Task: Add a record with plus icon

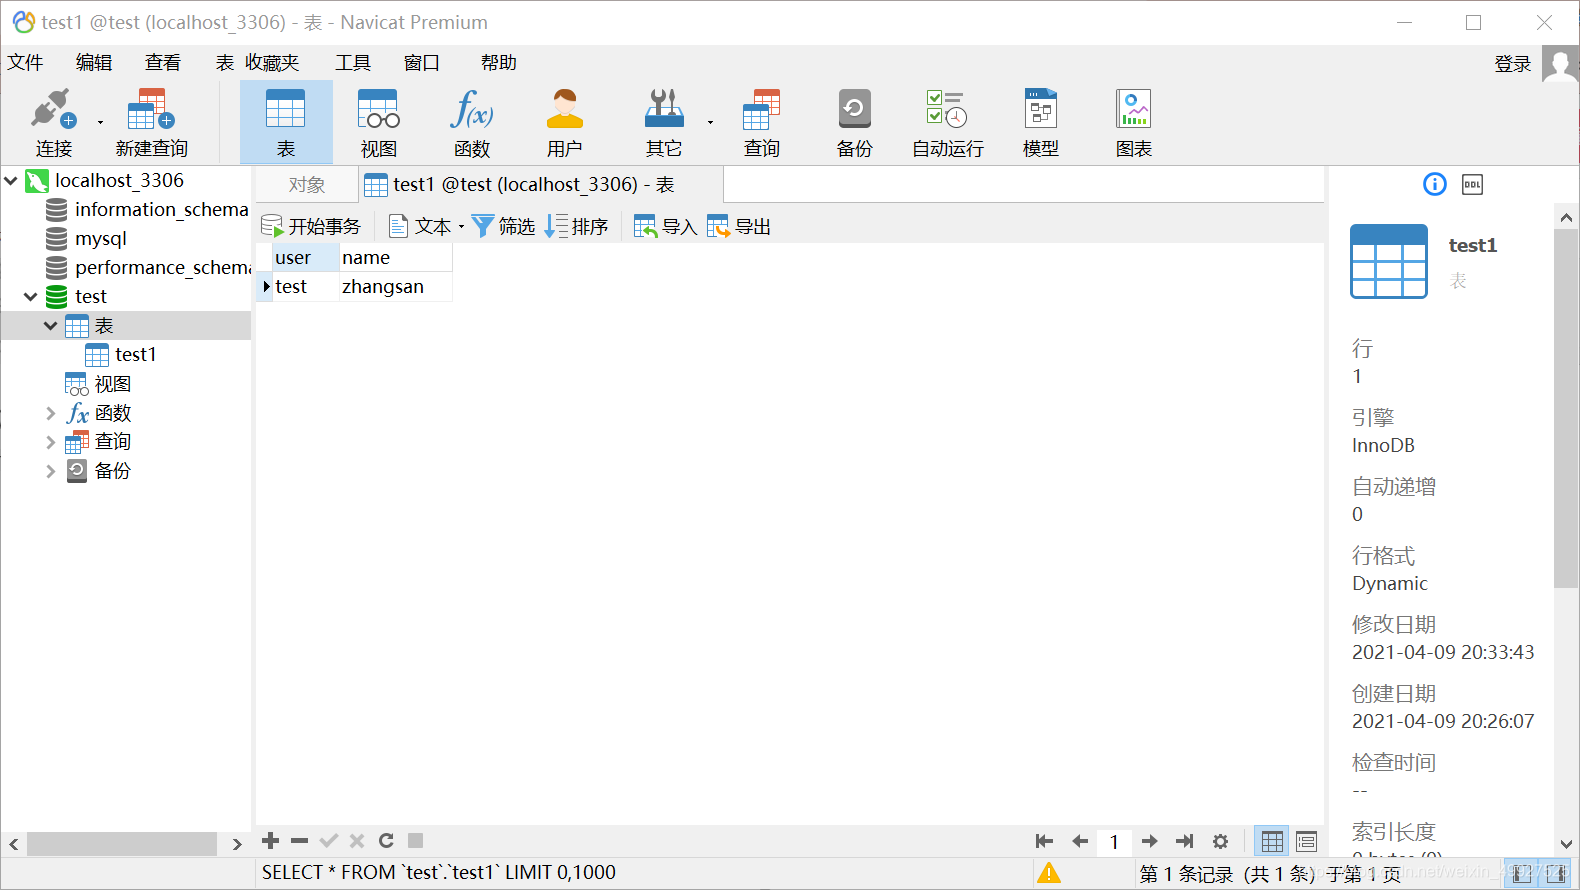Action: (270, 841)
